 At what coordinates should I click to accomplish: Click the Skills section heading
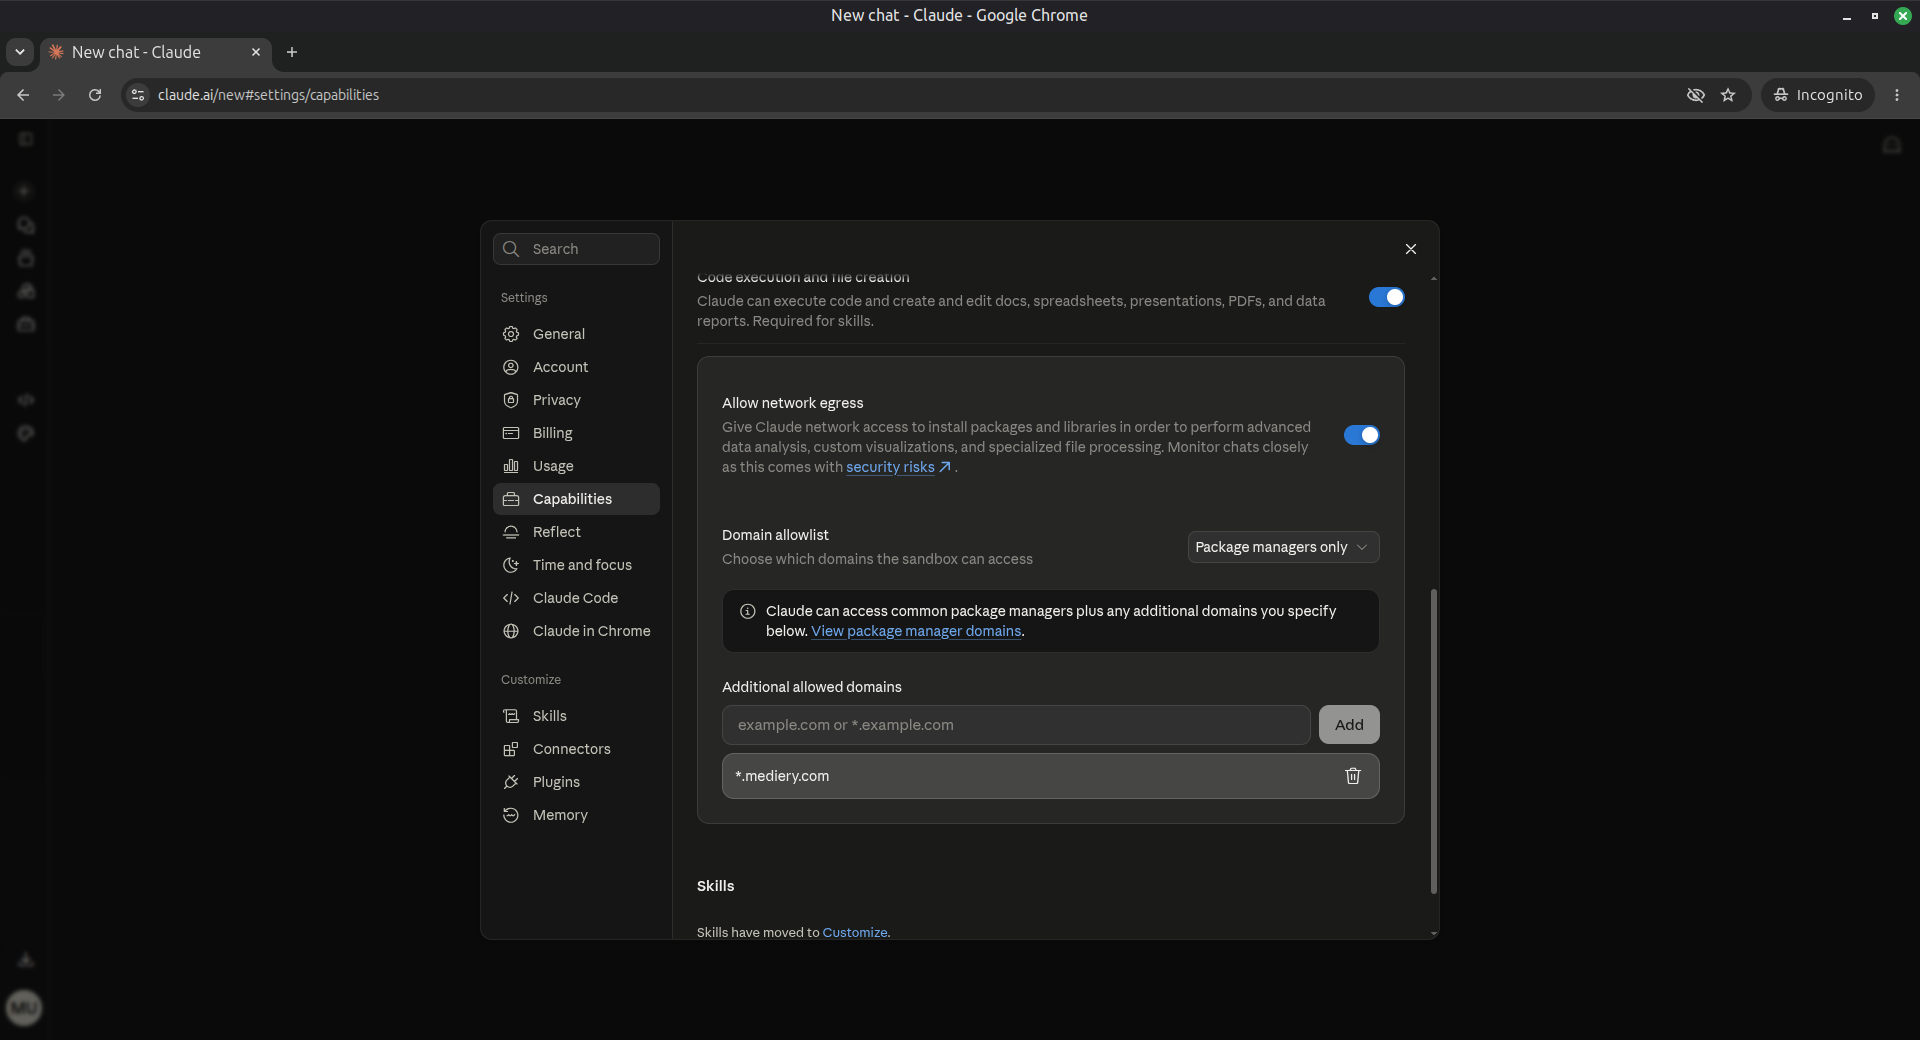click(715, 886)
